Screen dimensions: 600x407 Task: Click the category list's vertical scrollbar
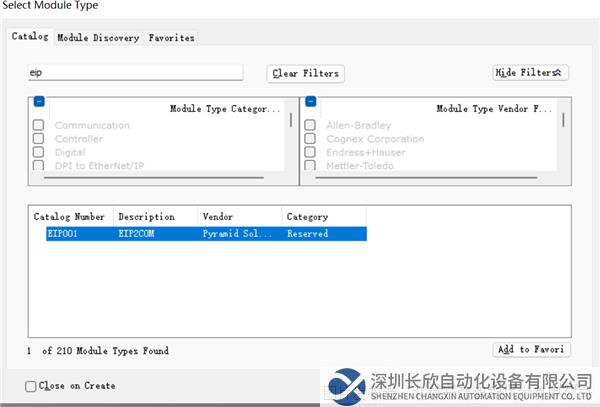pyautogui.click(x=292, y=121)
